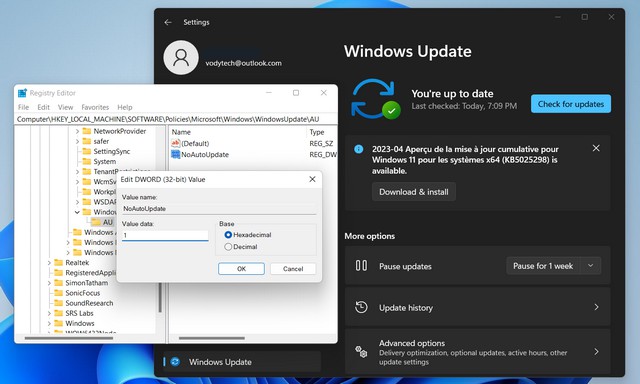Screen dimensions: 640x384
Task: Click the Check for updates button
Action: click(571, 104)
